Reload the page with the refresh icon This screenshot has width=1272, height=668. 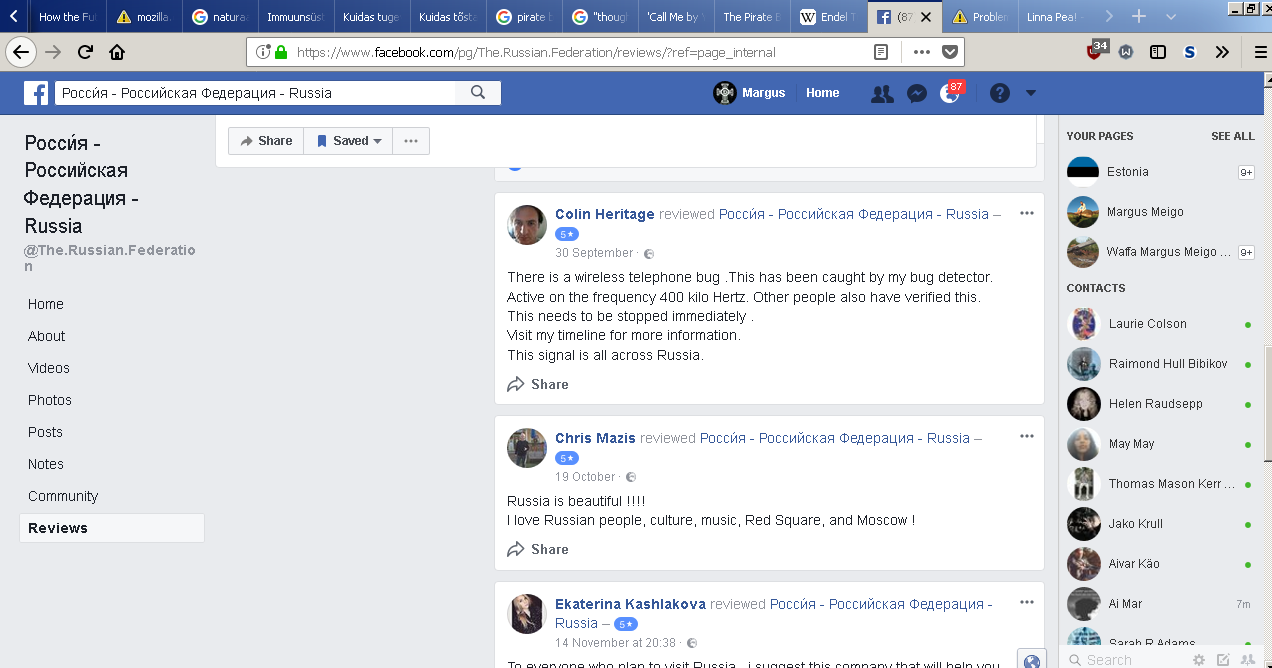(86, 52)
